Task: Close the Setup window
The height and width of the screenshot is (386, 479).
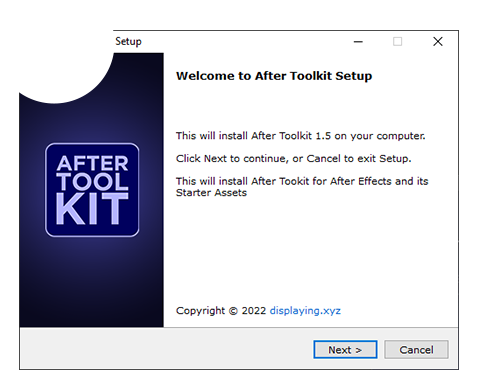Action: (438, 42)
